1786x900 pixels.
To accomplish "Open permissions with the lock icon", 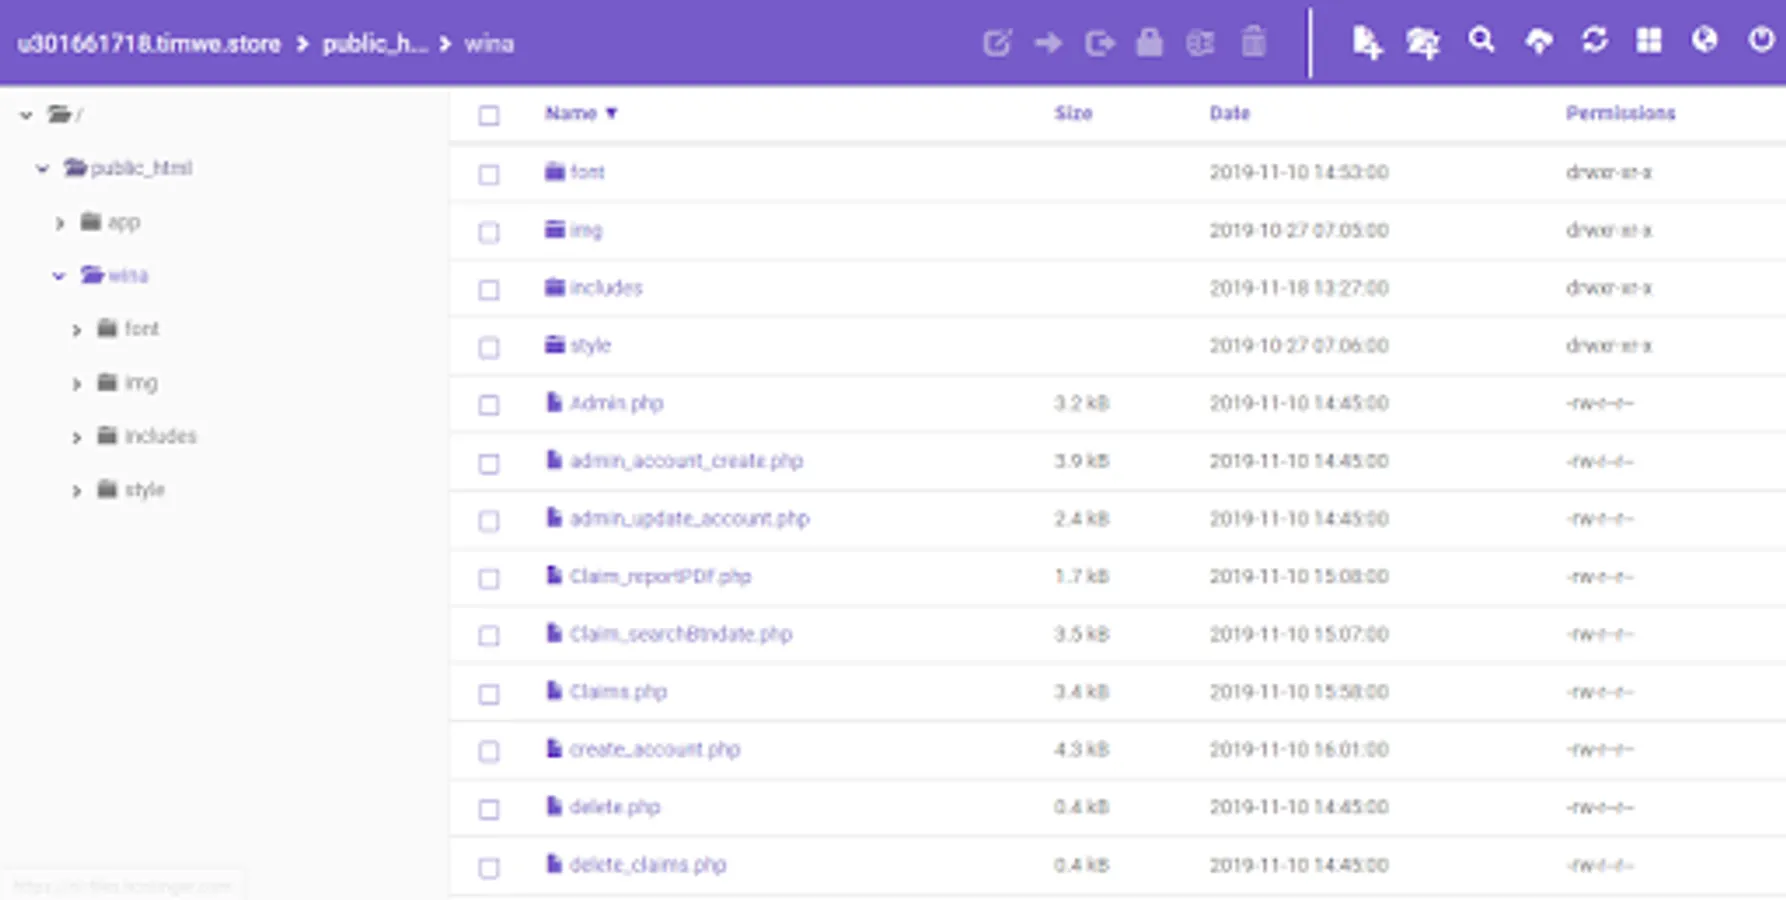I will tap(1149, 43).
